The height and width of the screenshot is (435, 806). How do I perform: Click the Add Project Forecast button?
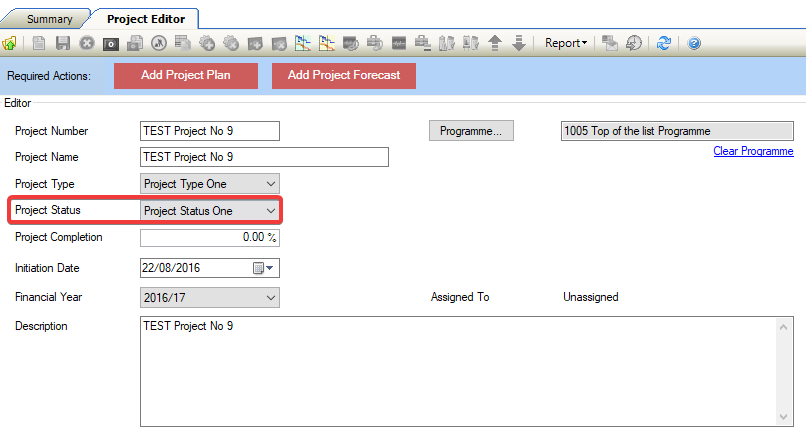point(344,75)
